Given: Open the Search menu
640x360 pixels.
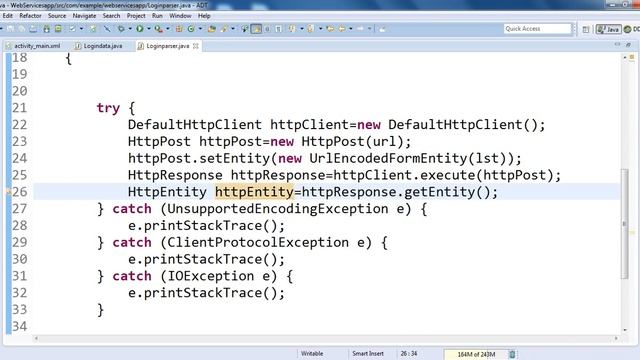Looking at the screenshot, I should 111,16.
